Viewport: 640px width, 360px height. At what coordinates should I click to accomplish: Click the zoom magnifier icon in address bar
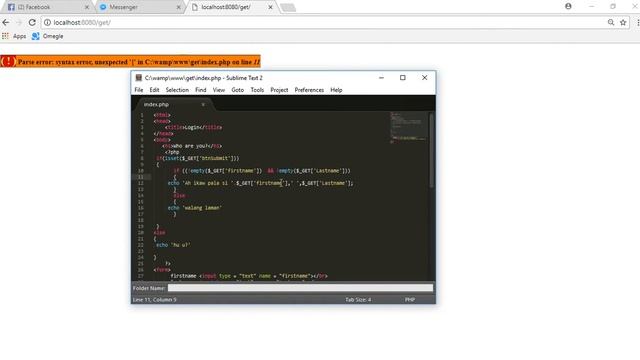click(x=611, y=22)
